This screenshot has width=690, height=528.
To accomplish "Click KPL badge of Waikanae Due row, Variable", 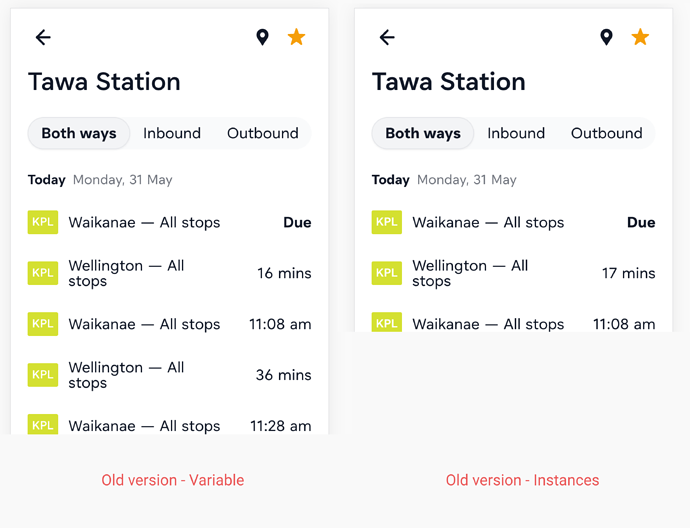I will tap(43, 222).
